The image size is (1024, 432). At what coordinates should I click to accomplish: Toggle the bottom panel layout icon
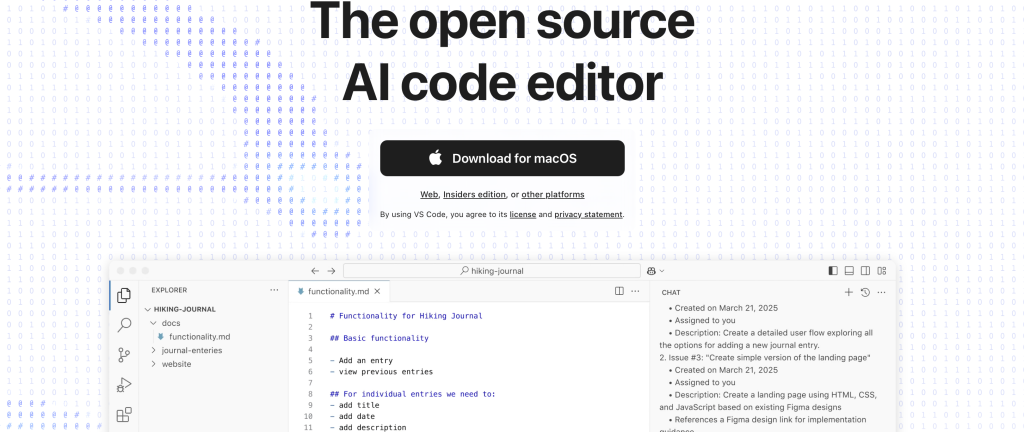849,271
